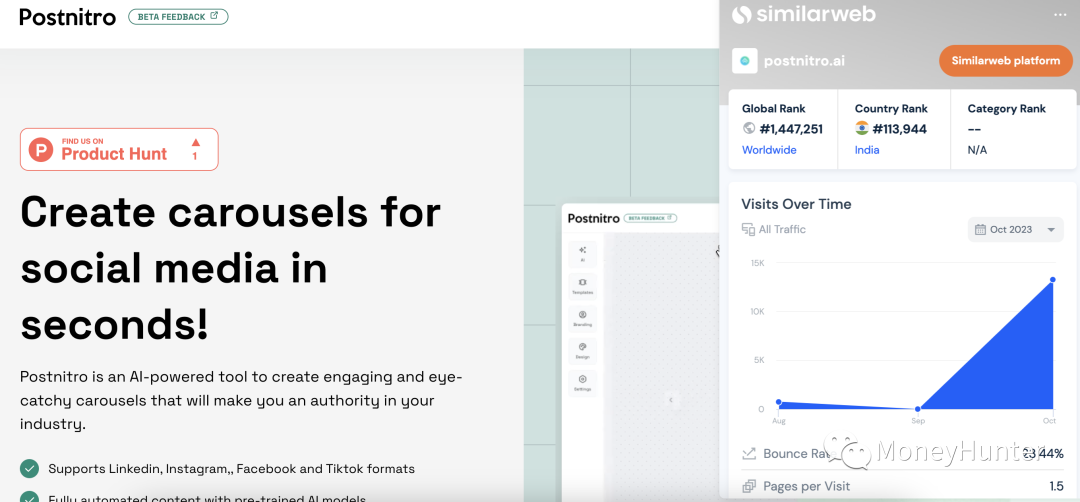Viewport: 1080px width, 502px height.
Task: Click the Aug data point on chart
Action: 779,402
